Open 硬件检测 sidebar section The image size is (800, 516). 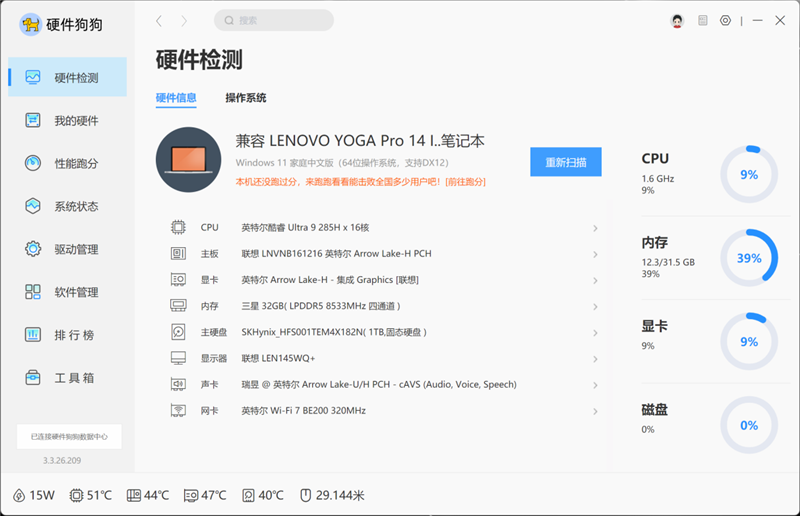pos(67,77)
